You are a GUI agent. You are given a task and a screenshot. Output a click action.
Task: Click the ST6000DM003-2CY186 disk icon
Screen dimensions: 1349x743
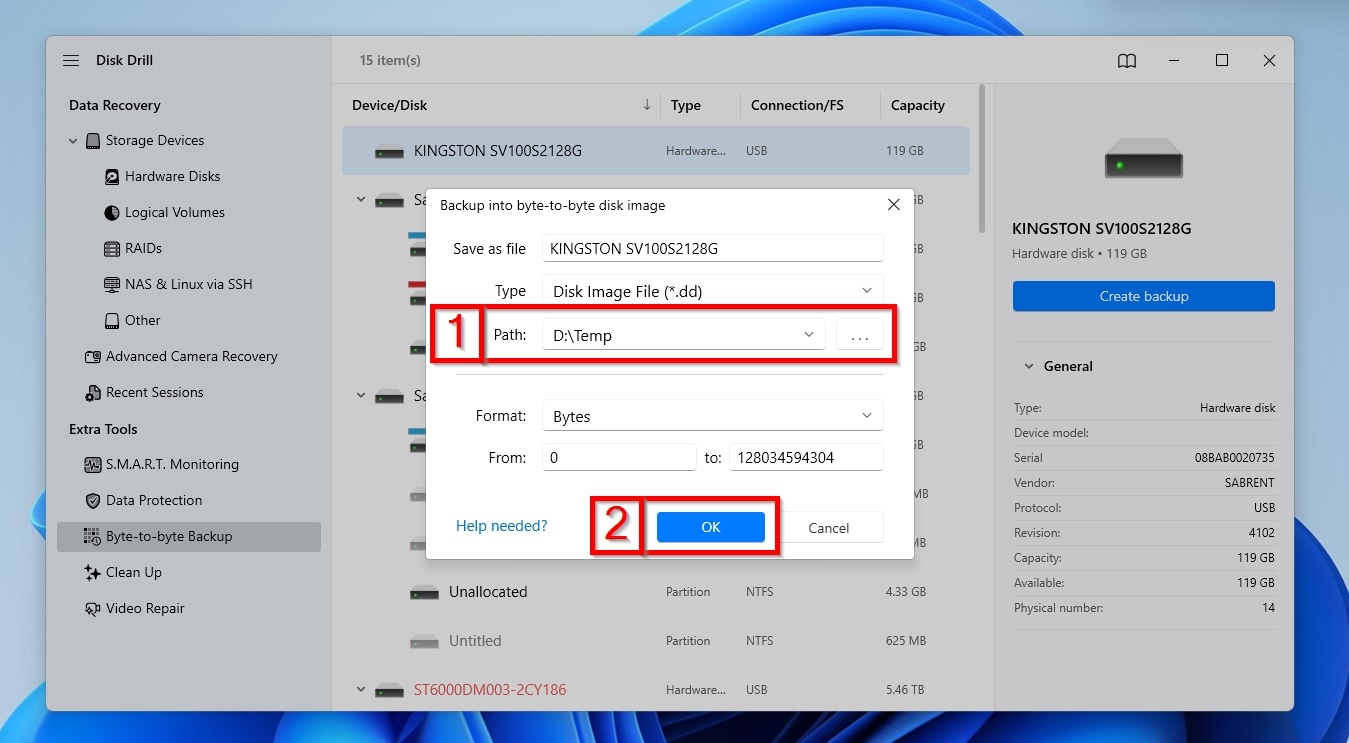389,690
